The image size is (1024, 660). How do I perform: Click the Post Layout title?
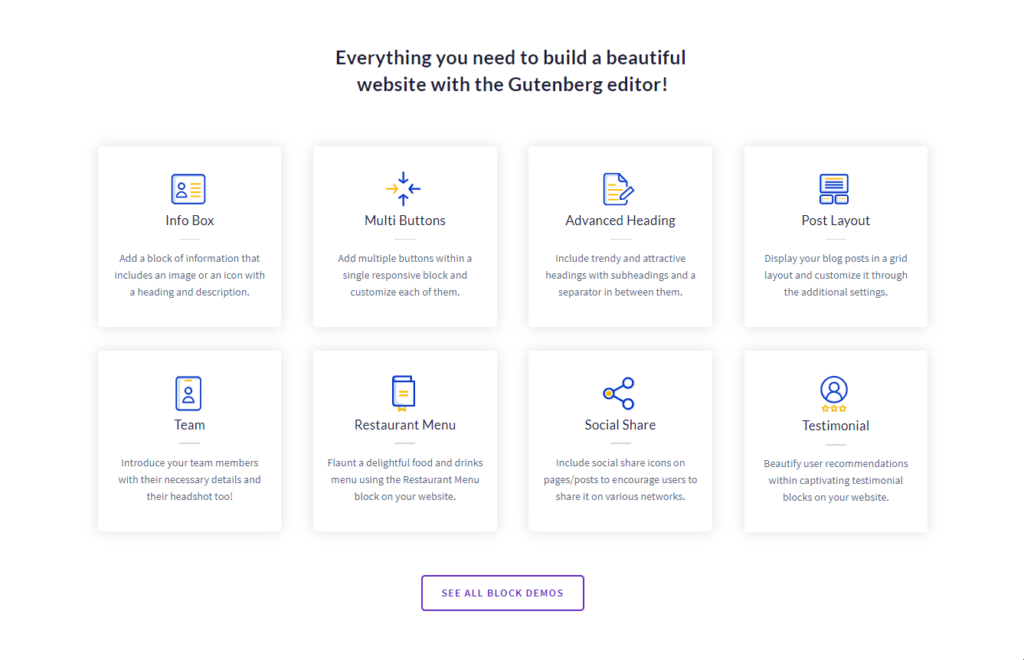[835, 221]
